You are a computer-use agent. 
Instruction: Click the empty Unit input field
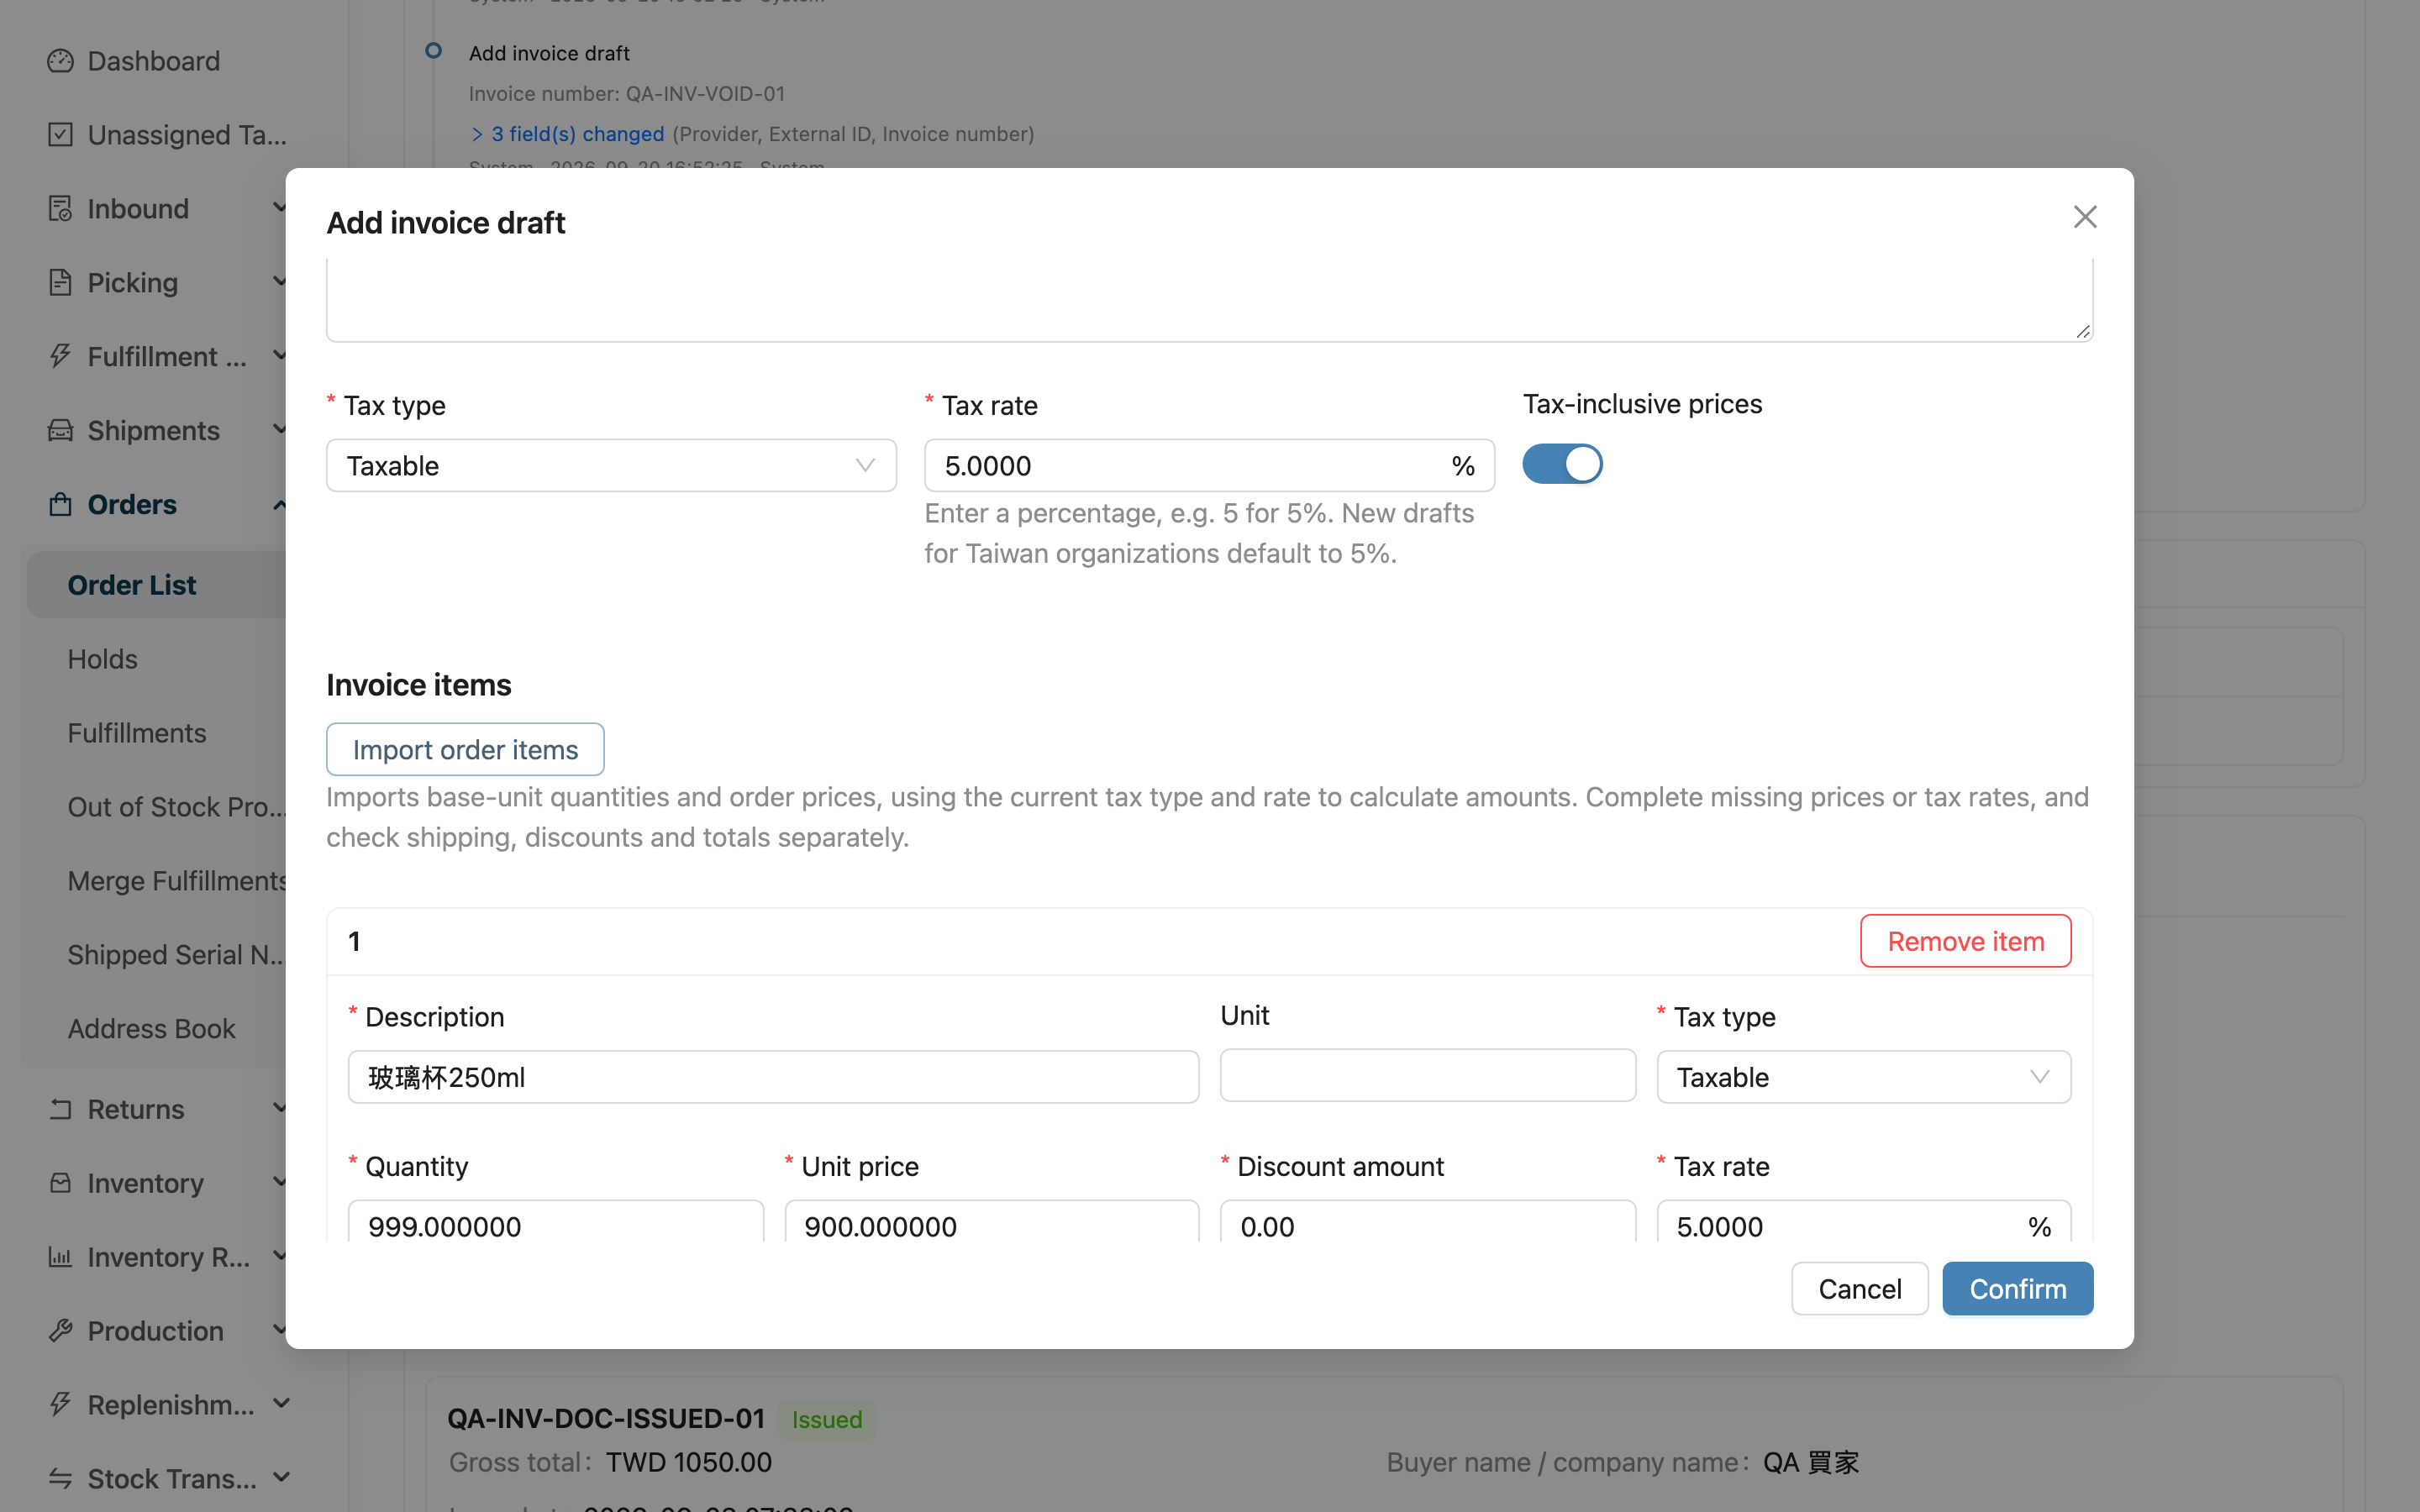coord(1427,1076)
